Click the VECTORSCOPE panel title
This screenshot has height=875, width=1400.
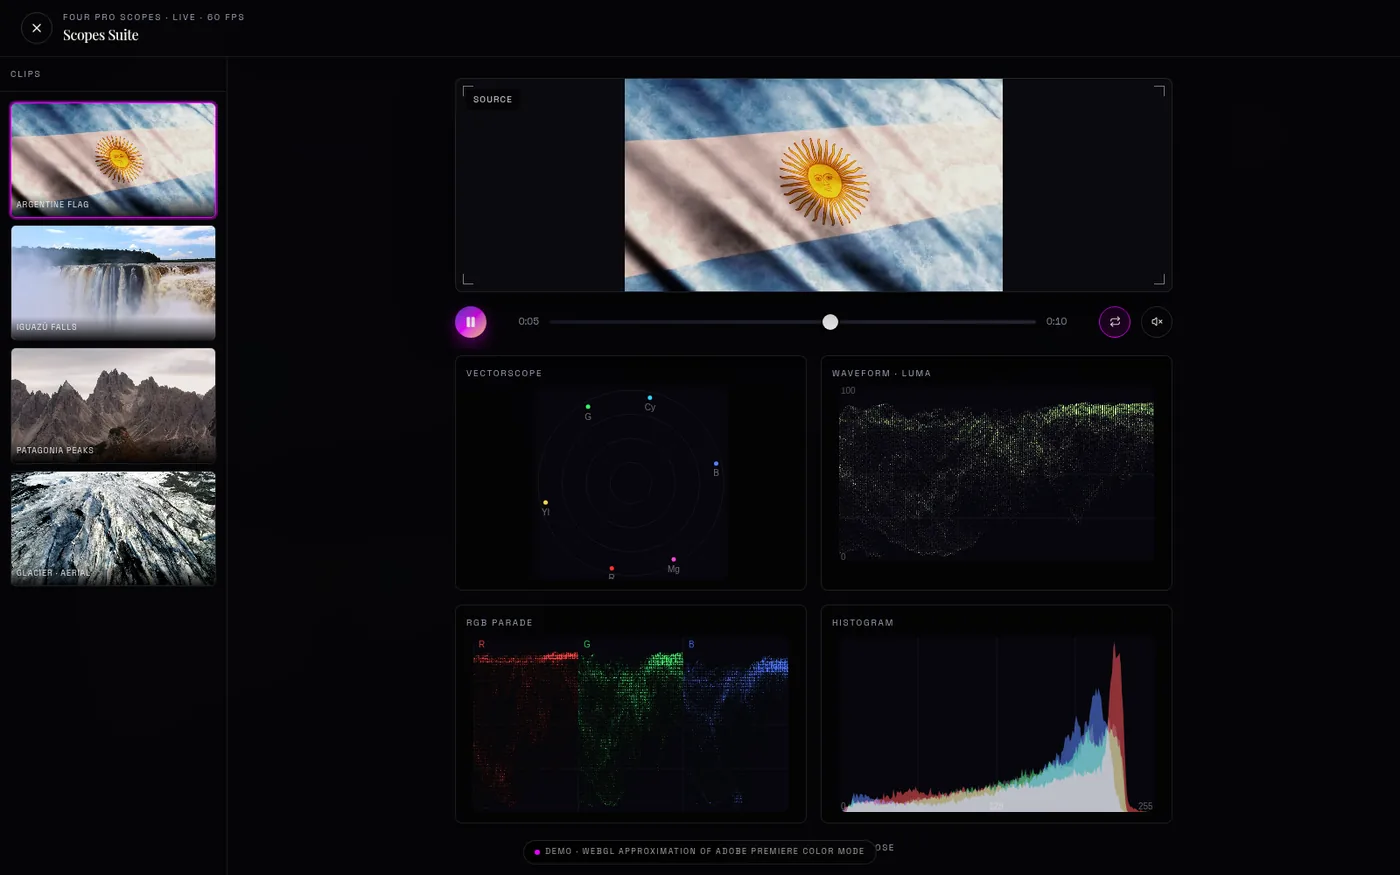pos(504,373)
